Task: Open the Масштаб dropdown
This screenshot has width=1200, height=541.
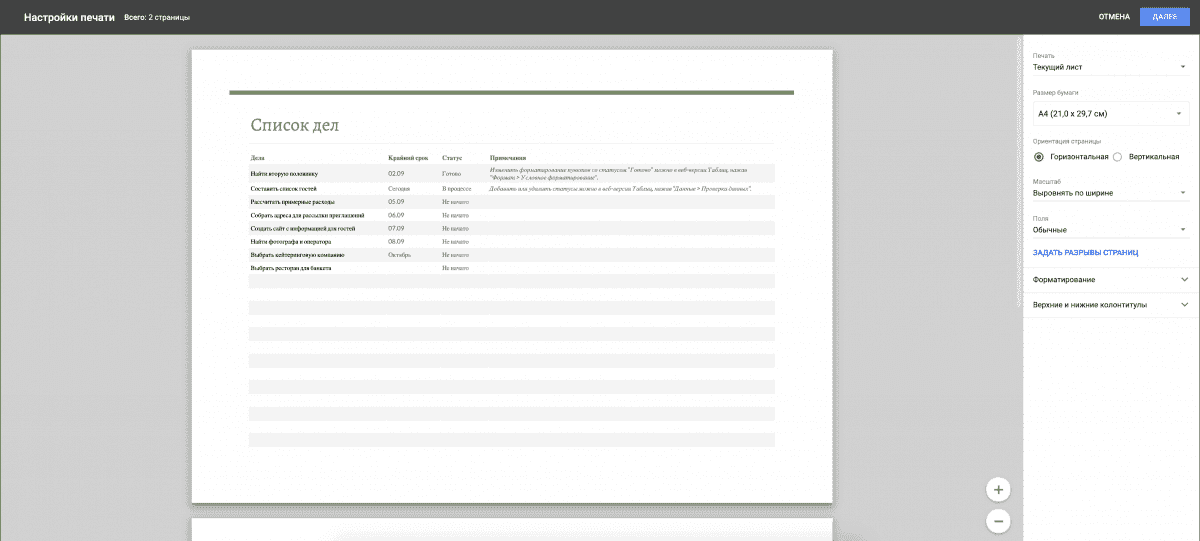Action: coord(1109,193)
